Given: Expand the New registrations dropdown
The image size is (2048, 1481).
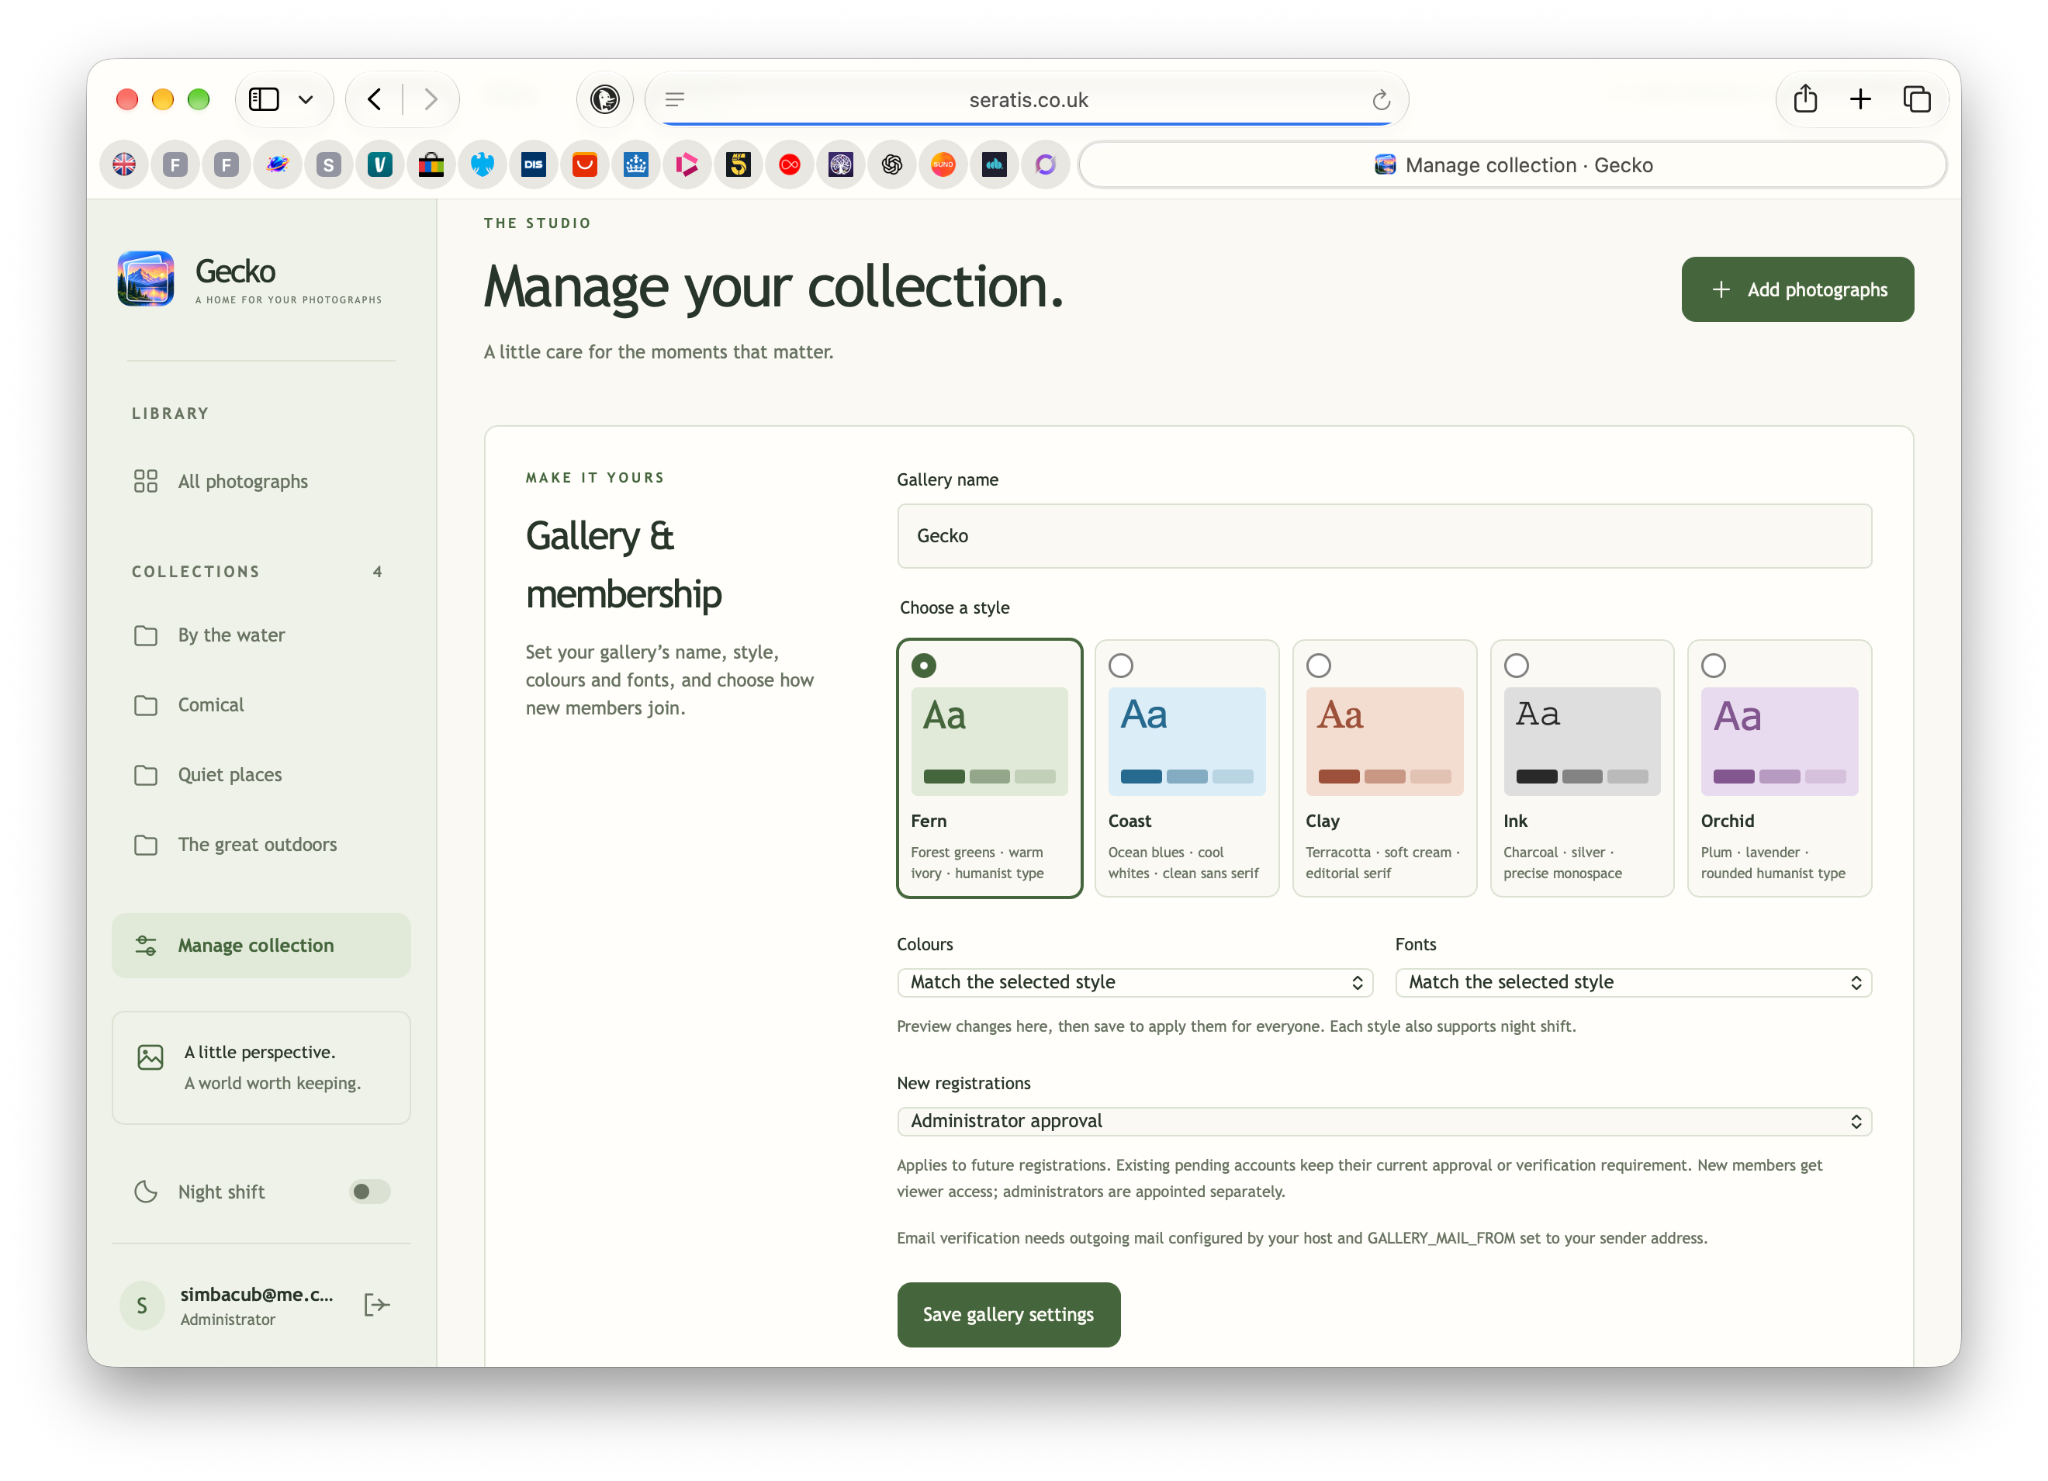Looking at the screenshot, I should (x=1384, y=1121).
